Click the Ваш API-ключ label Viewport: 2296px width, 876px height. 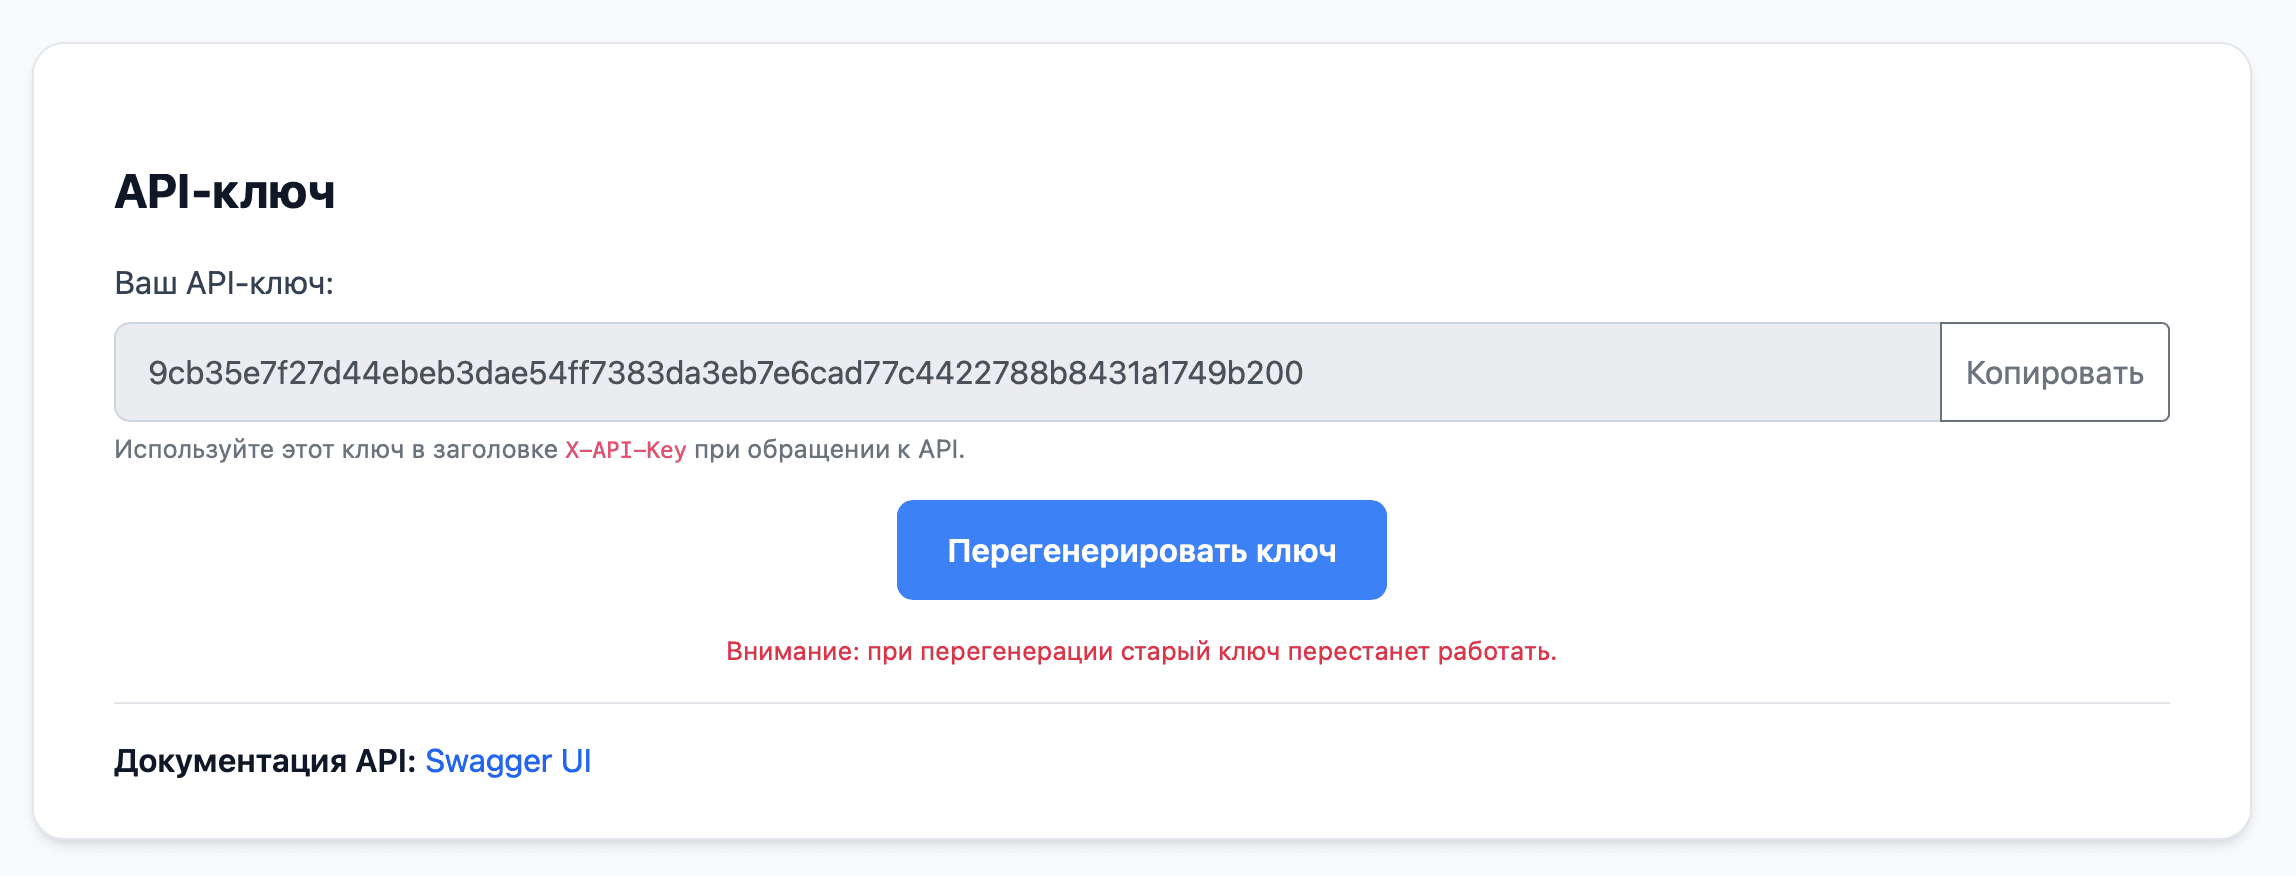click(224, 283)
